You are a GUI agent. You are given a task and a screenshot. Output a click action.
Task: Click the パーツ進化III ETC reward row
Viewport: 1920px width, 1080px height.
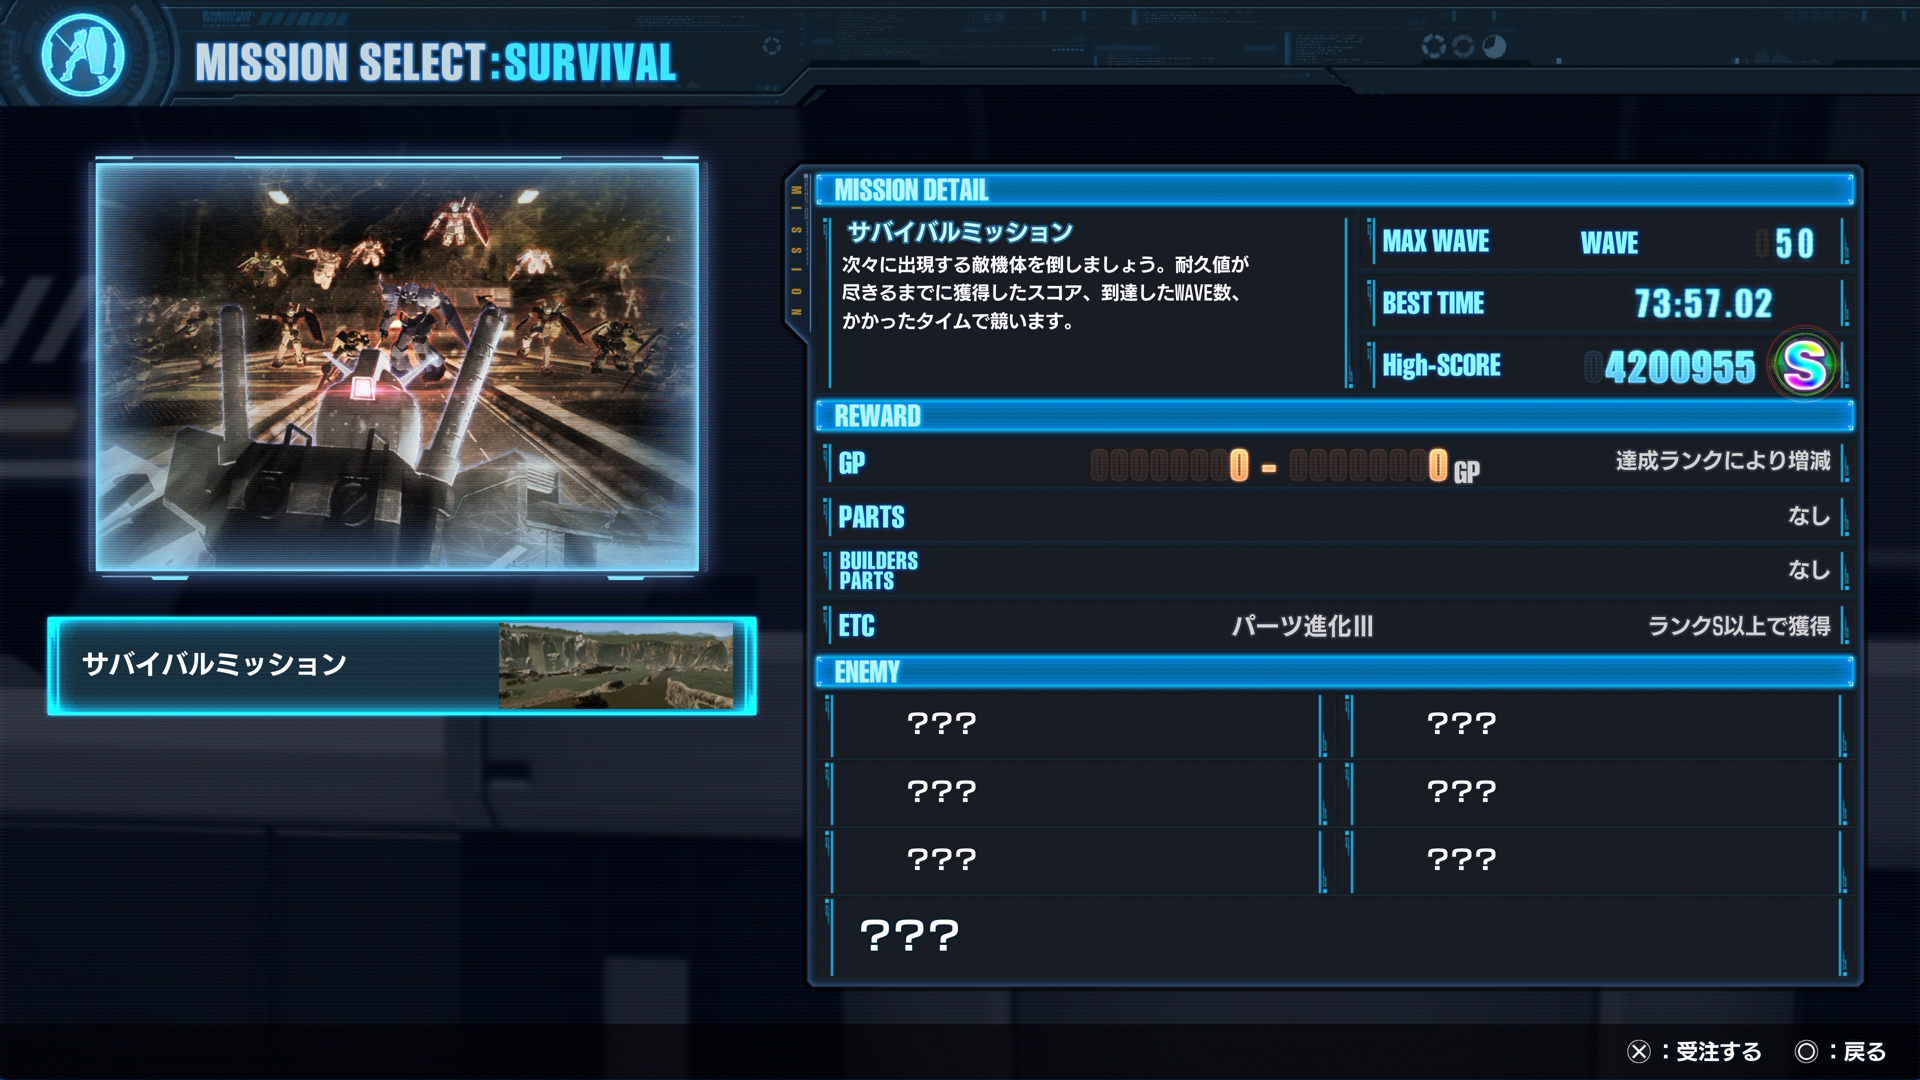(x=1334, y=626)
